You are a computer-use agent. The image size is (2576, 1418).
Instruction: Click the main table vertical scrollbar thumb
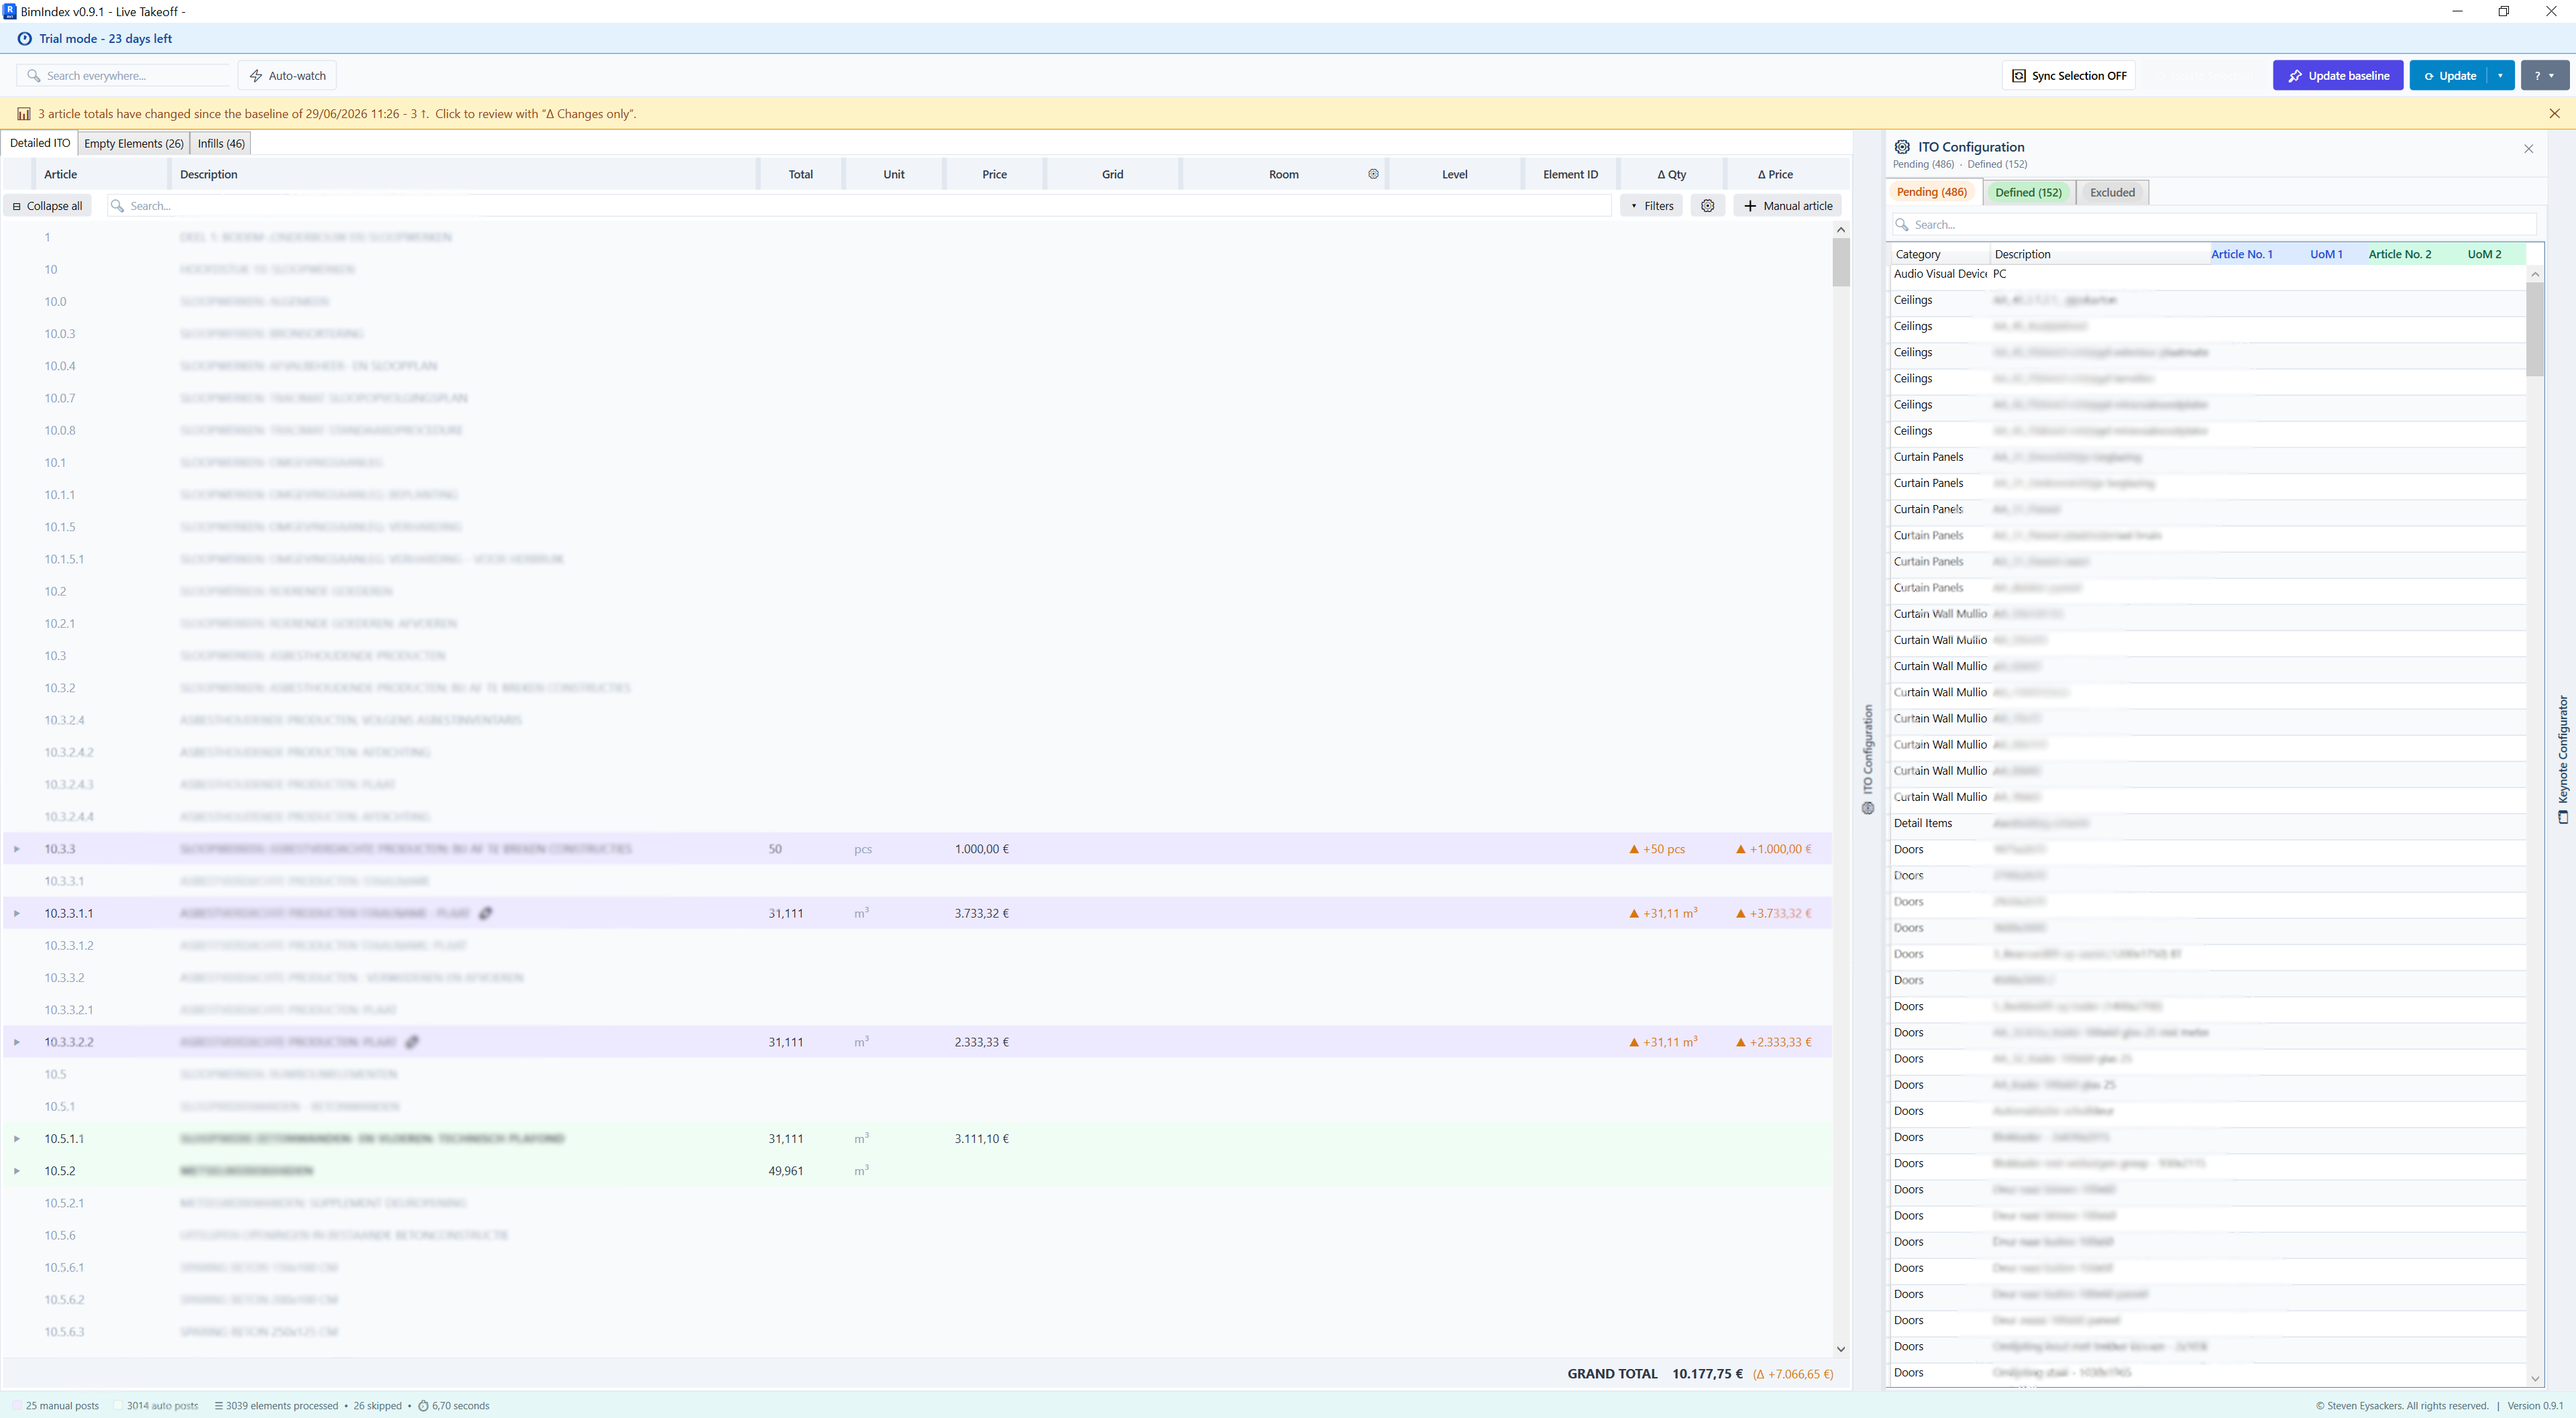[1840, 263]
